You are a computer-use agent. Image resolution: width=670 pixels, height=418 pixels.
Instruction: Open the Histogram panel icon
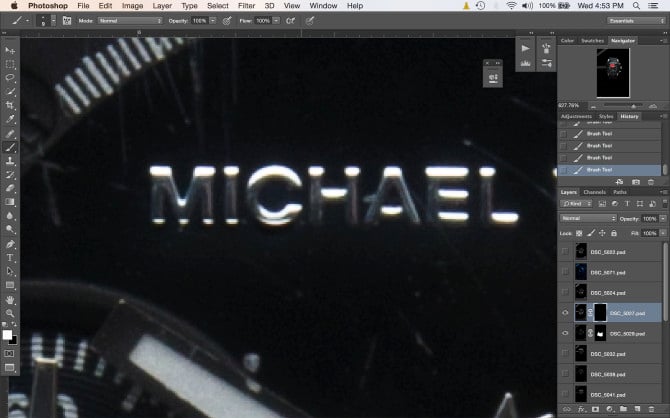click(x=525, y=63)
